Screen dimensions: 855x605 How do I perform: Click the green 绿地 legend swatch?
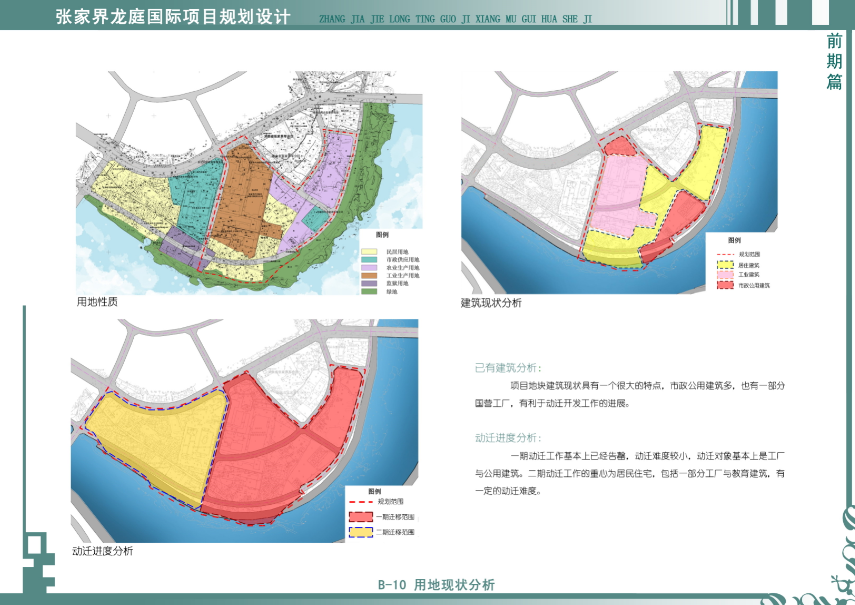369,292
